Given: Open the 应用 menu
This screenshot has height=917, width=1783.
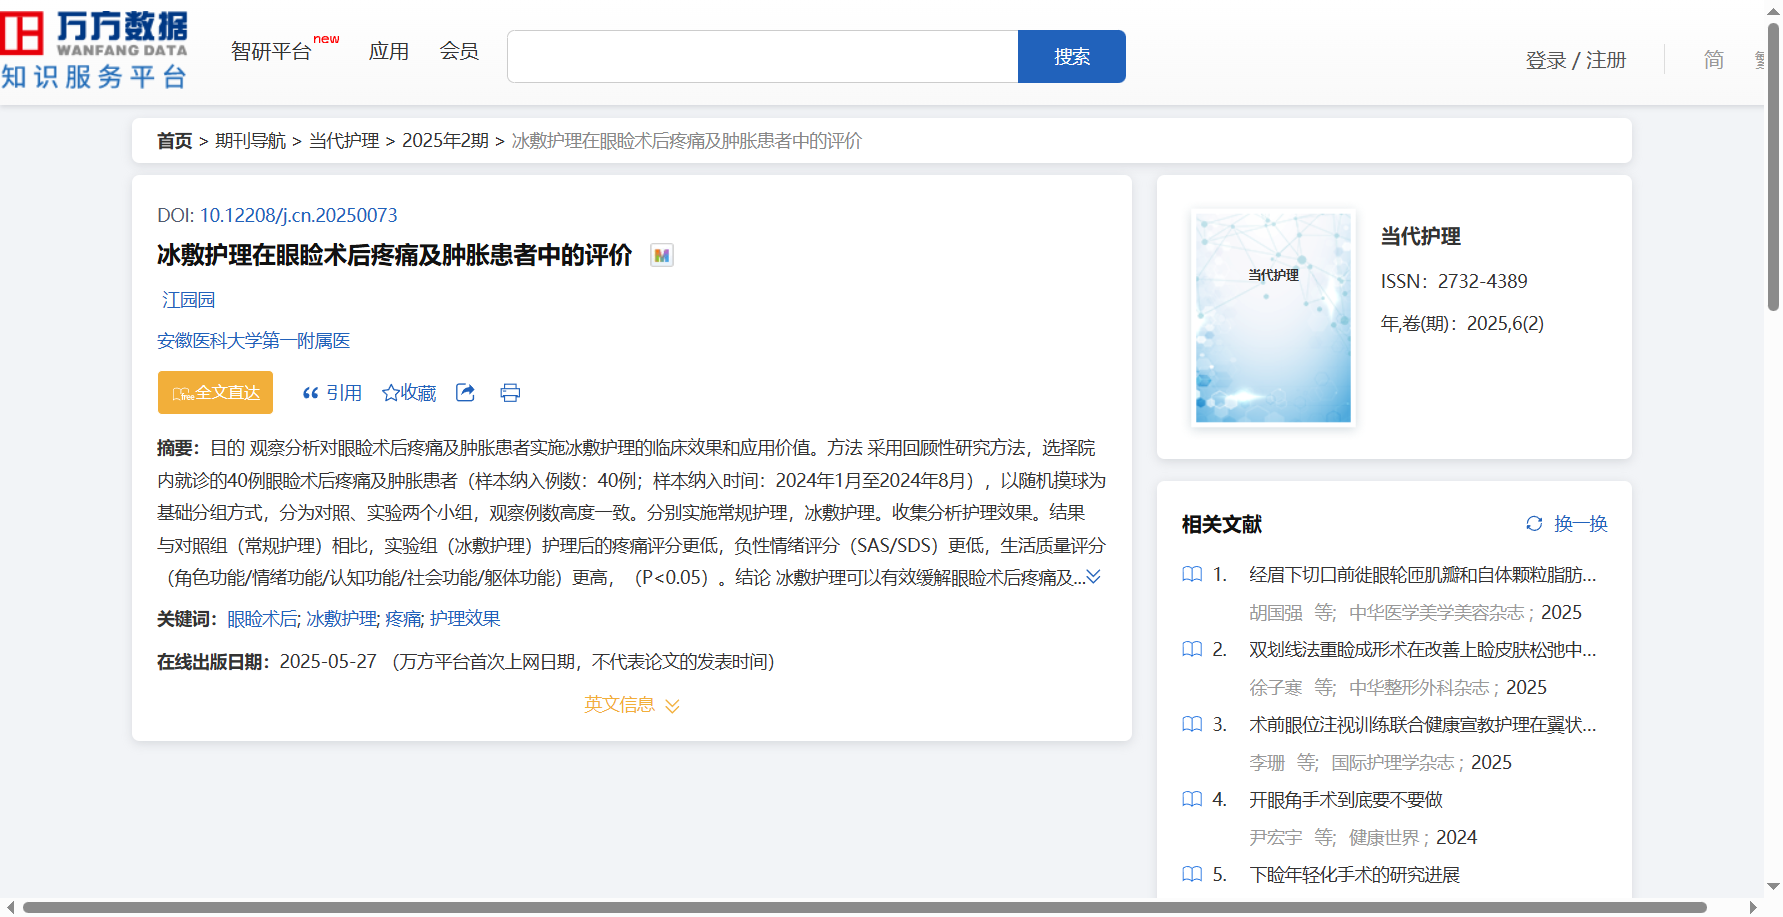Looking at the screenshot, I should pyautogui.click(x=389, y=51).
